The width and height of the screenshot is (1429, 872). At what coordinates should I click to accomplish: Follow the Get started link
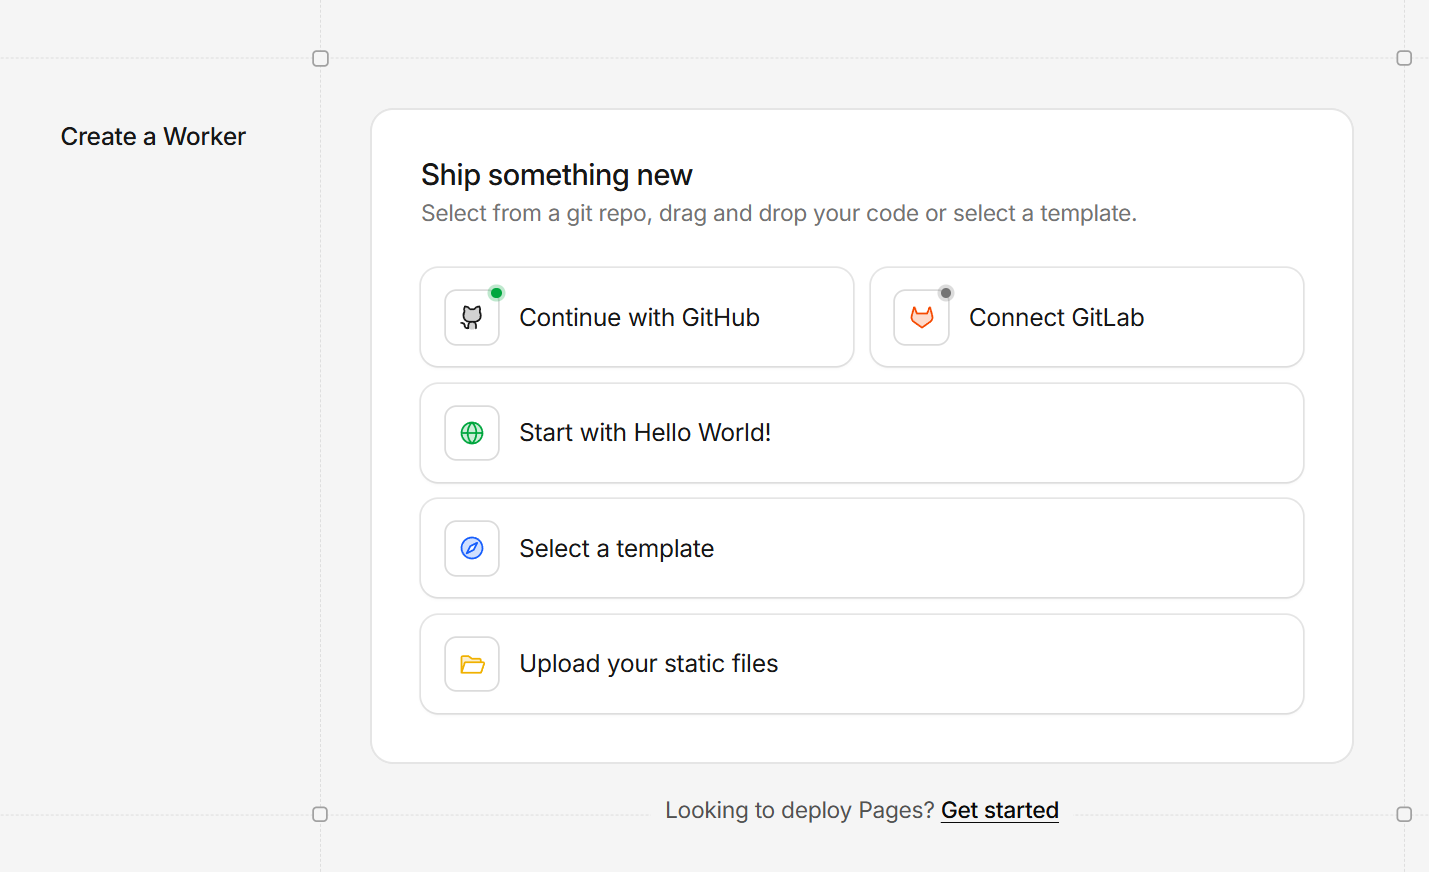999,810
